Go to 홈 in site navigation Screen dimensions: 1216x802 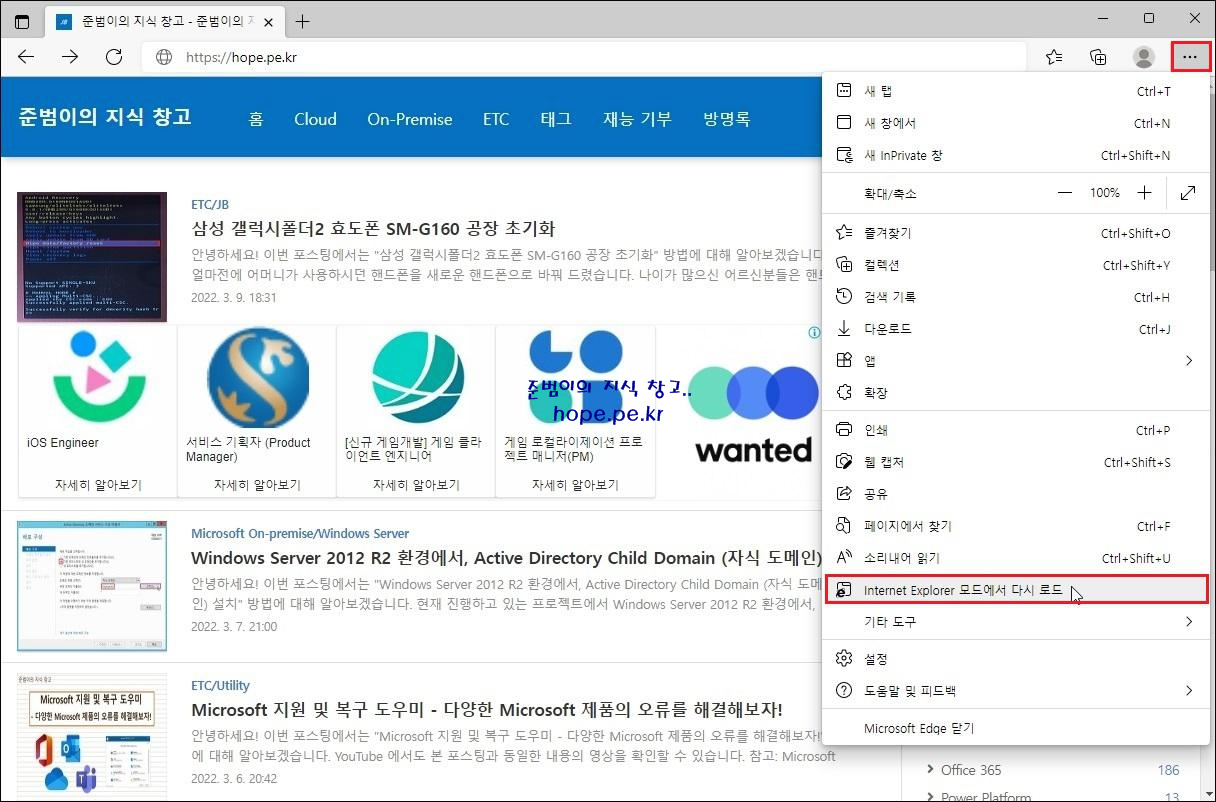pyautogui.click(x=256, y=119)
